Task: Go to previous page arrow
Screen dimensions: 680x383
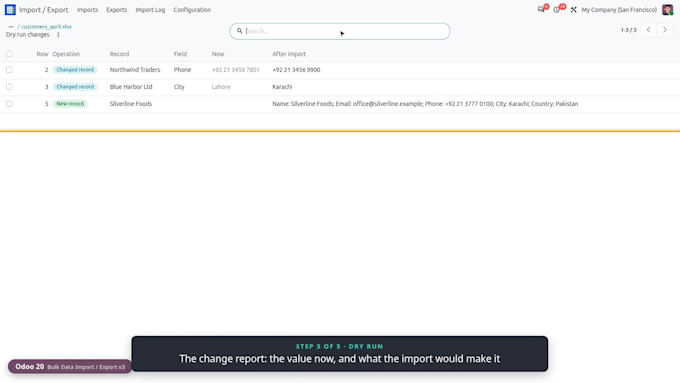Action: pyautogui.click(x=648, y=30)
